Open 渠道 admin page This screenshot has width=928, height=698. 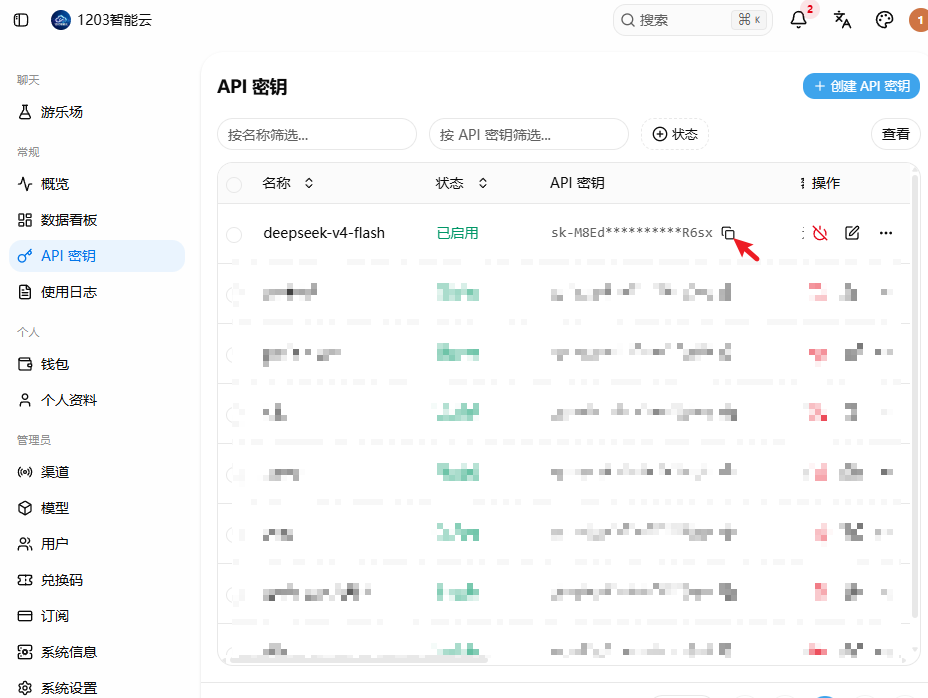pos(97,472)
